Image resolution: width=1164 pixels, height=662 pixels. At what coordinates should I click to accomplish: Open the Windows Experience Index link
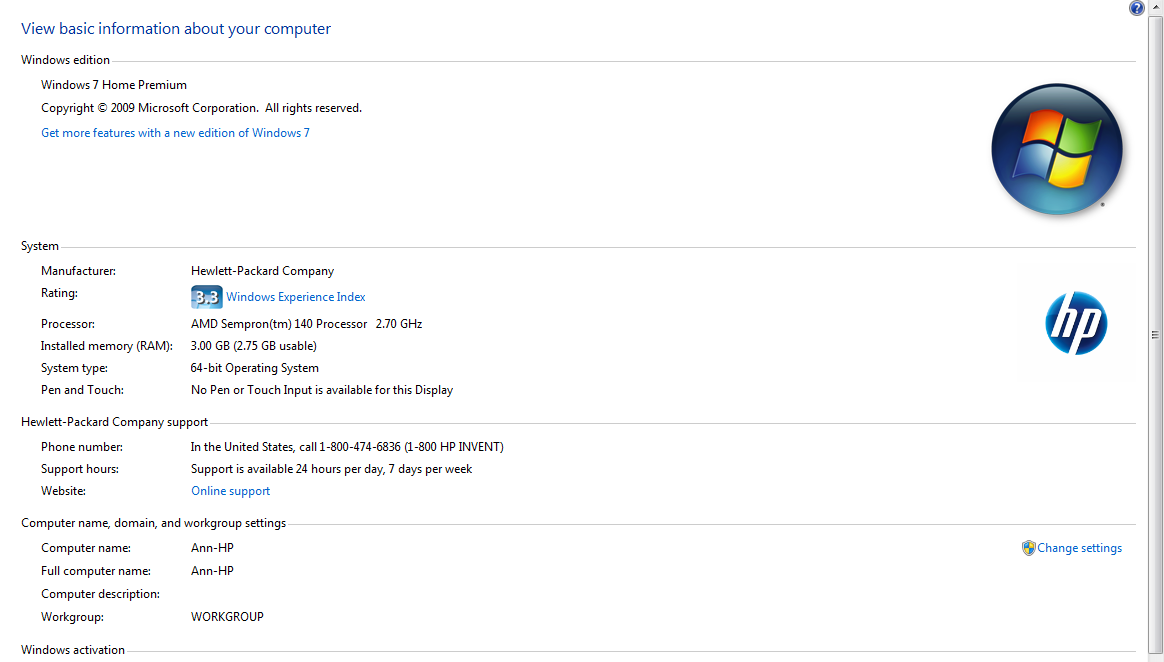pyautogui.click(x=295, y=297)
